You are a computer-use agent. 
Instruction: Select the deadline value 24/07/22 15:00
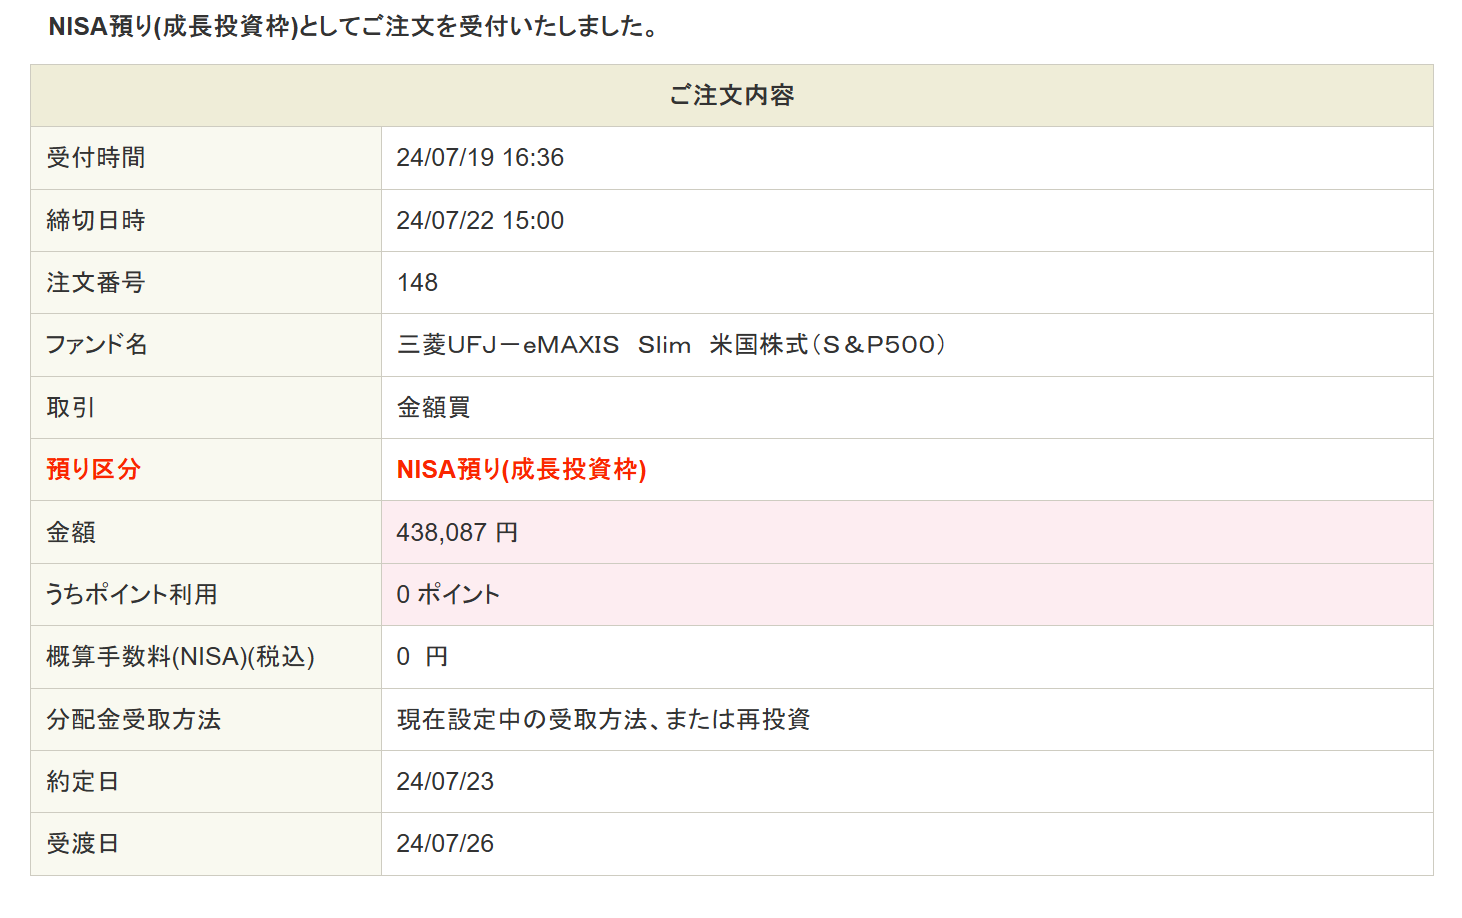click(x=480, y=220)
